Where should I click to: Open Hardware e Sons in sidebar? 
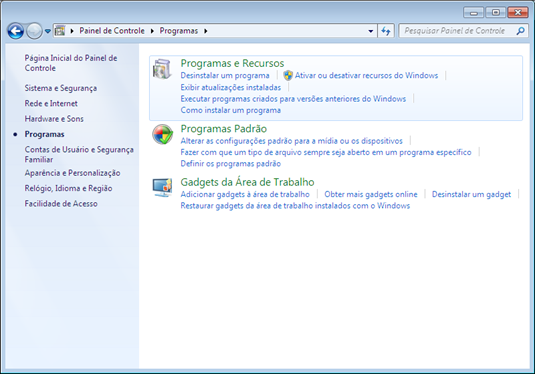point(54,119)
